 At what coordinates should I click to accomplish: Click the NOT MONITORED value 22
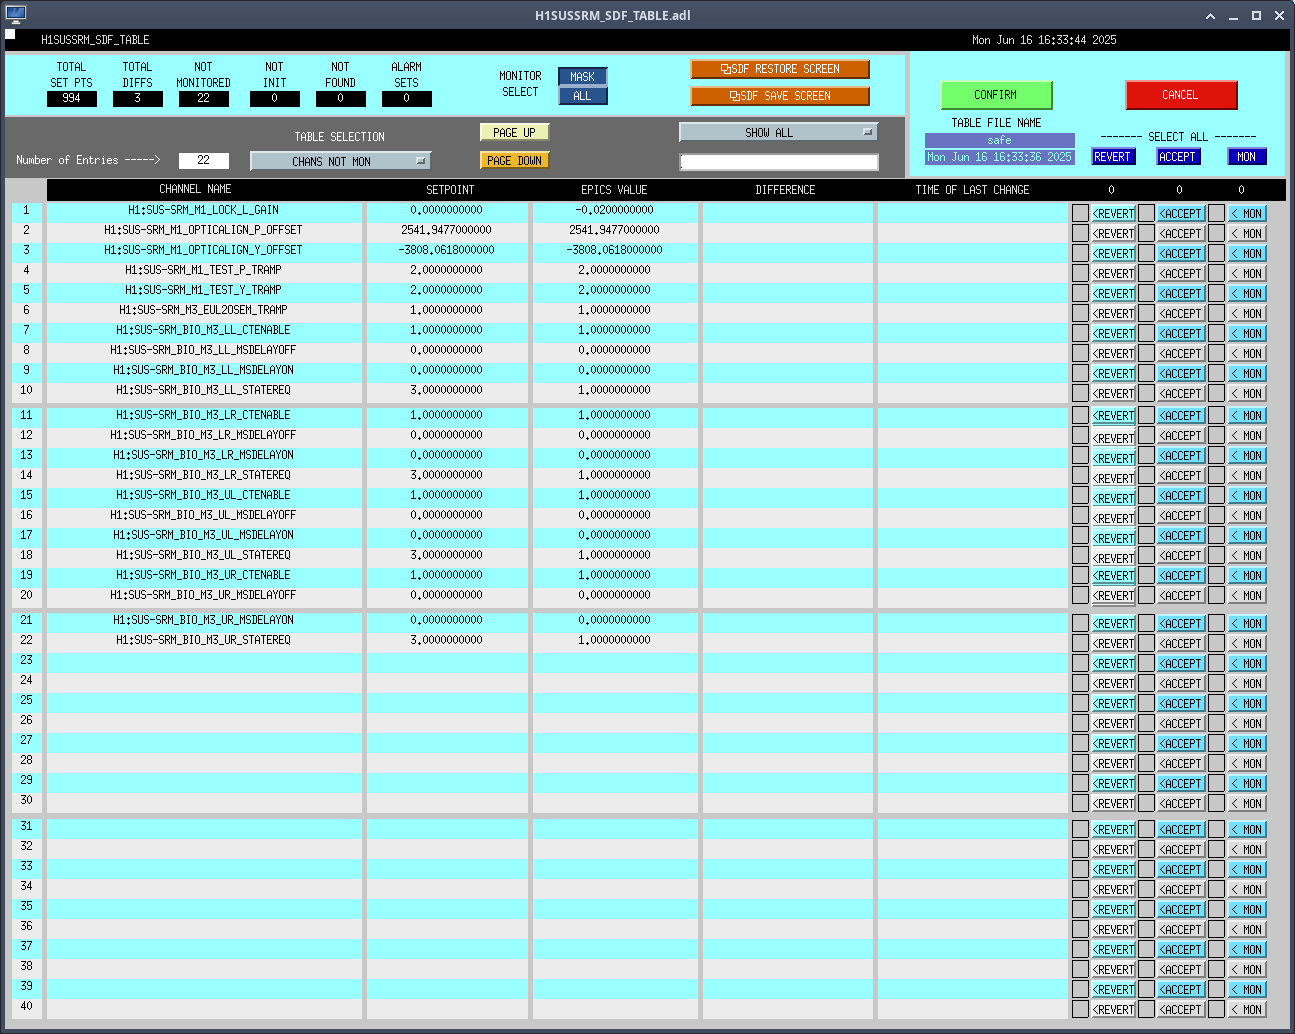point(203,98)
